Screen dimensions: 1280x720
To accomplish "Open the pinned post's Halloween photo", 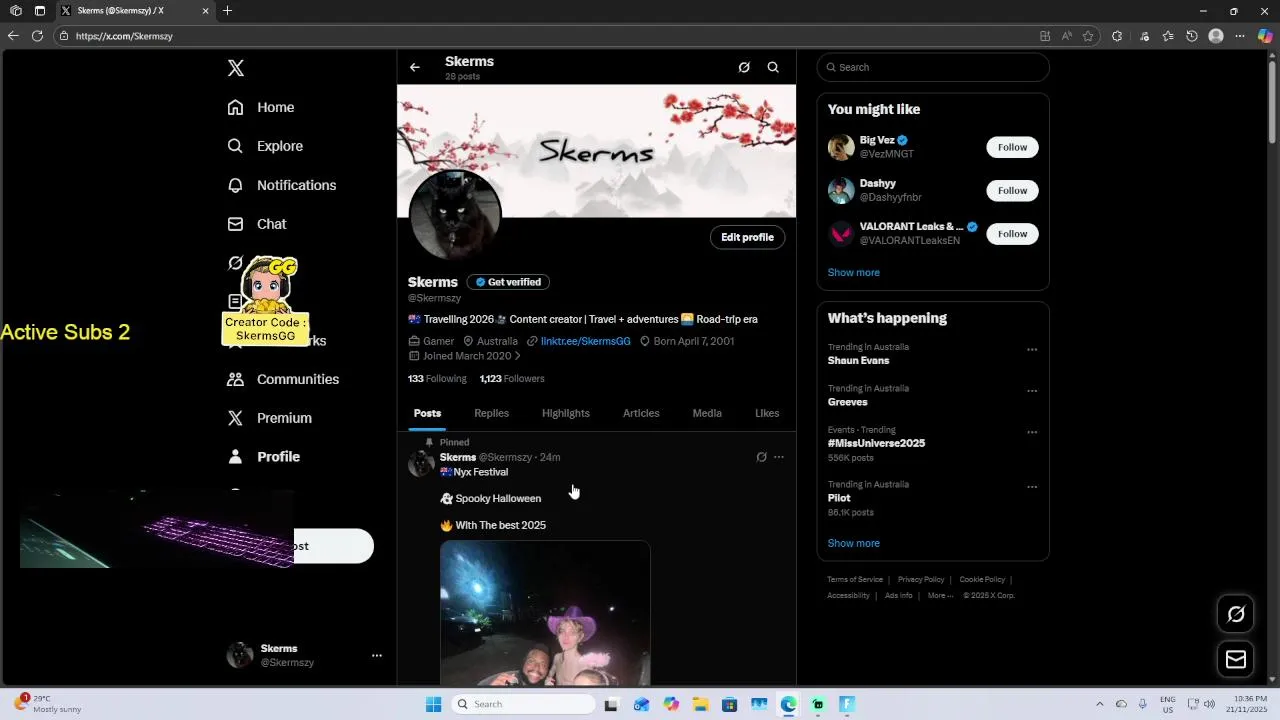I will pos(545,613).
